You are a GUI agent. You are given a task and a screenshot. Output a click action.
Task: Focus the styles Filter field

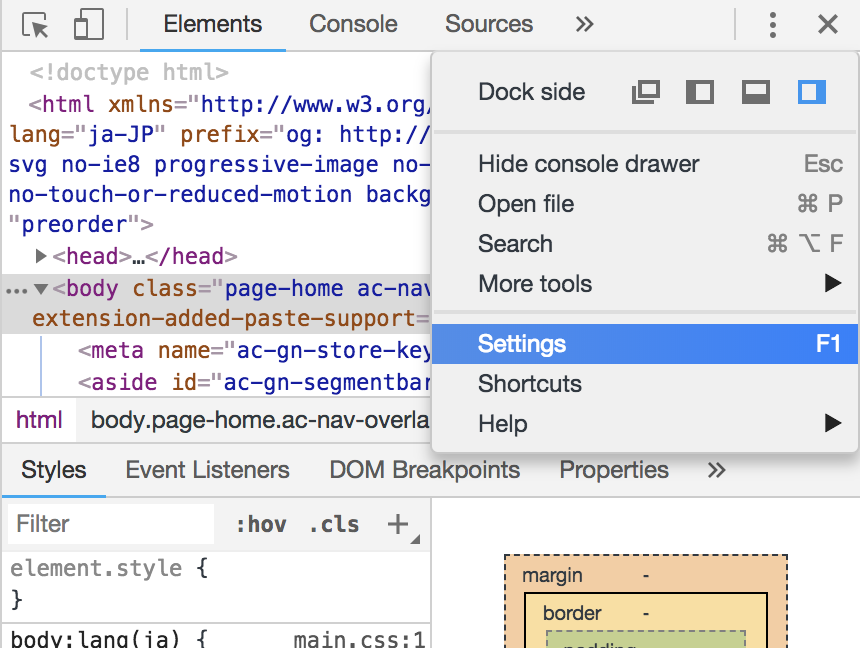[x=111, y=524]
